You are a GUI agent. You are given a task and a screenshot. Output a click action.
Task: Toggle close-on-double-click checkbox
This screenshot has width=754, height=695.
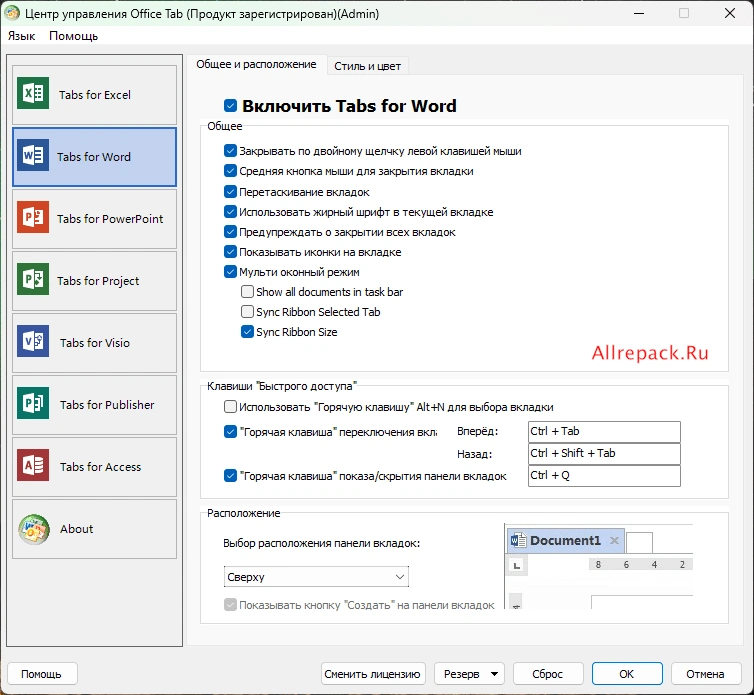click(x=230, y=151)
